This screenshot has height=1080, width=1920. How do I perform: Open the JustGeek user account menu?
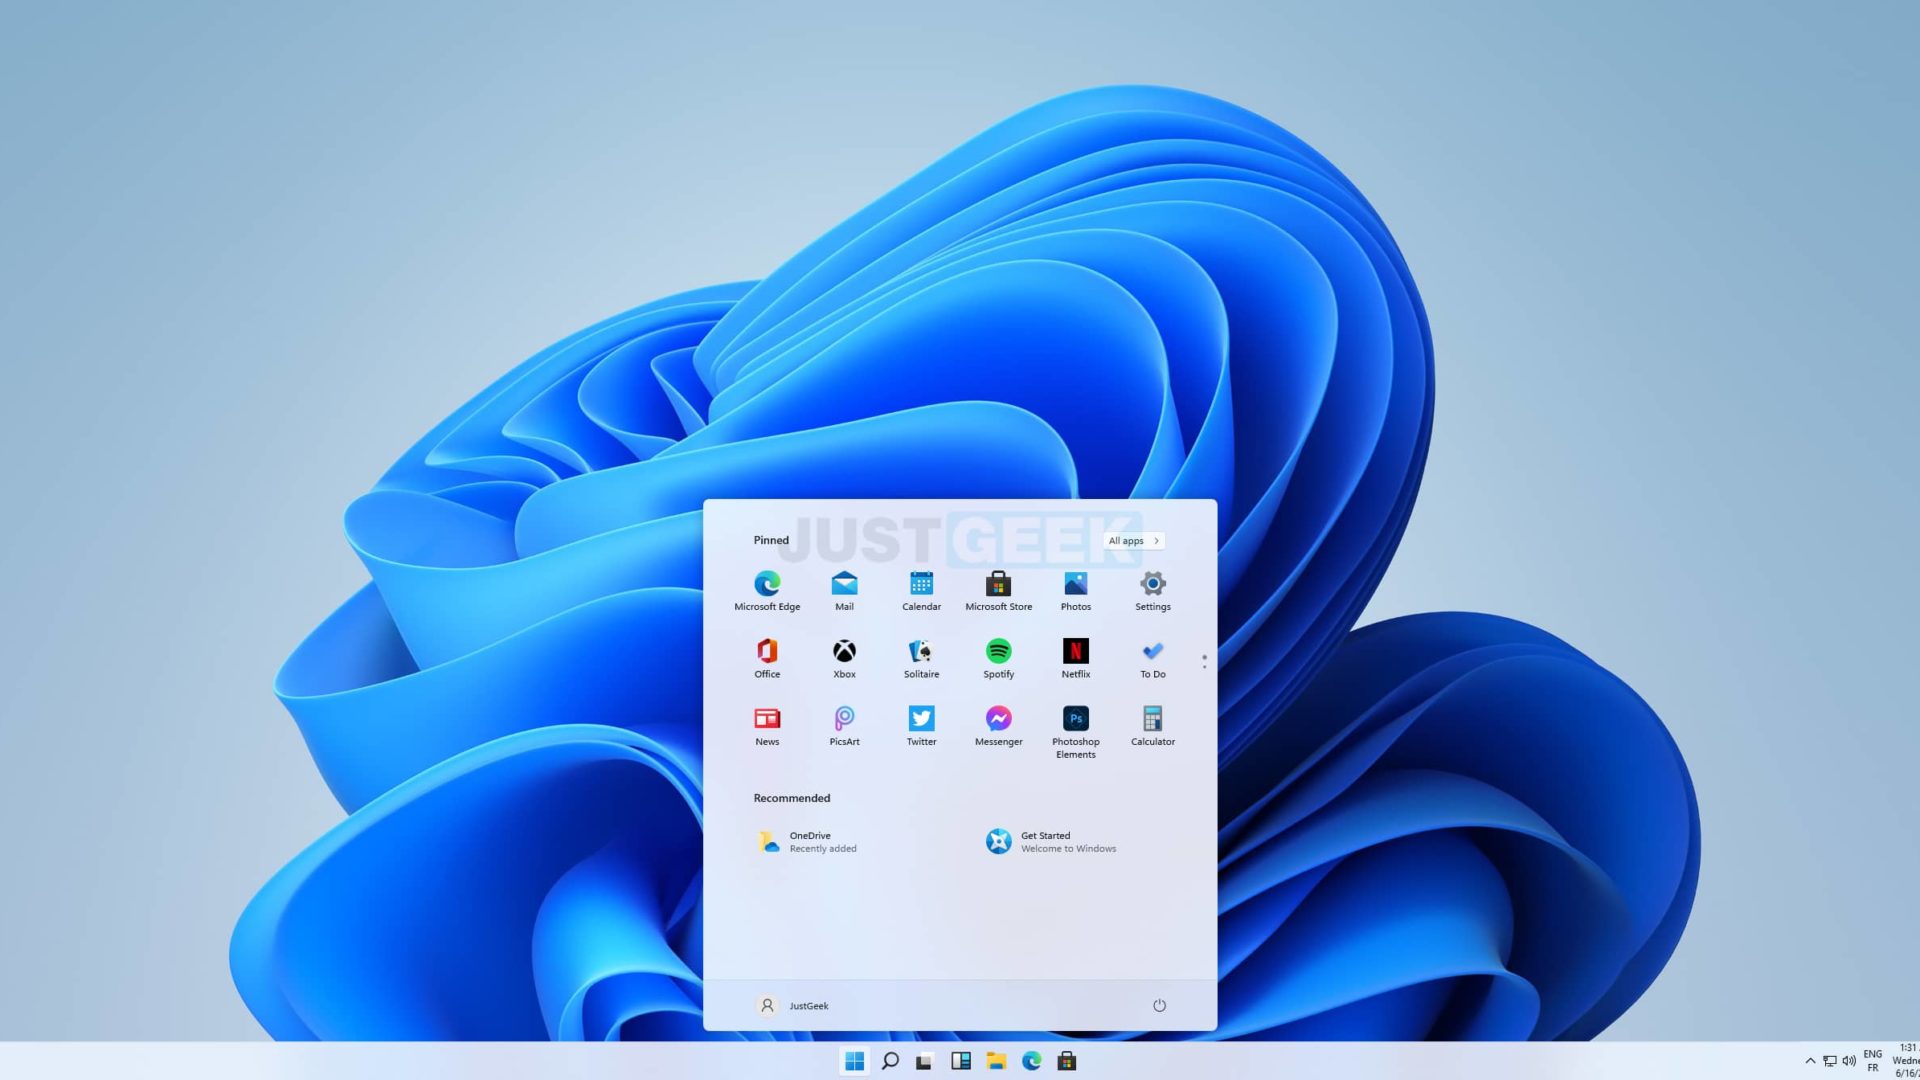click(x=792, y=1005)
